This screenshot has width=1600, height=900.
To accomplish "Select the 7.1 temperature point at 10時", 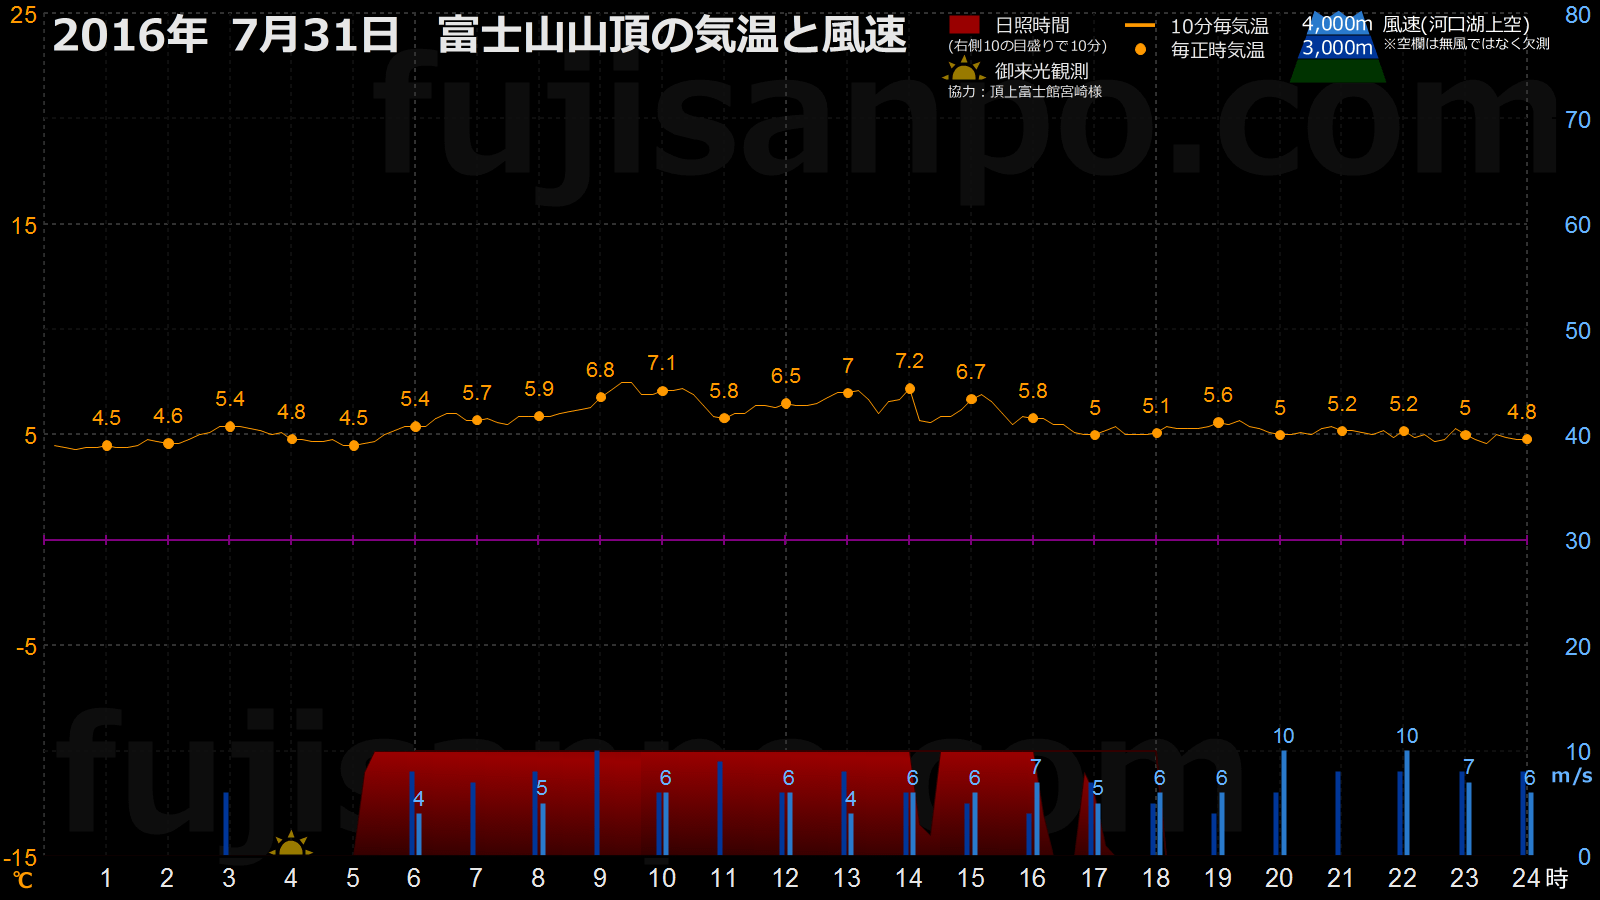I will tap(662, 391).
